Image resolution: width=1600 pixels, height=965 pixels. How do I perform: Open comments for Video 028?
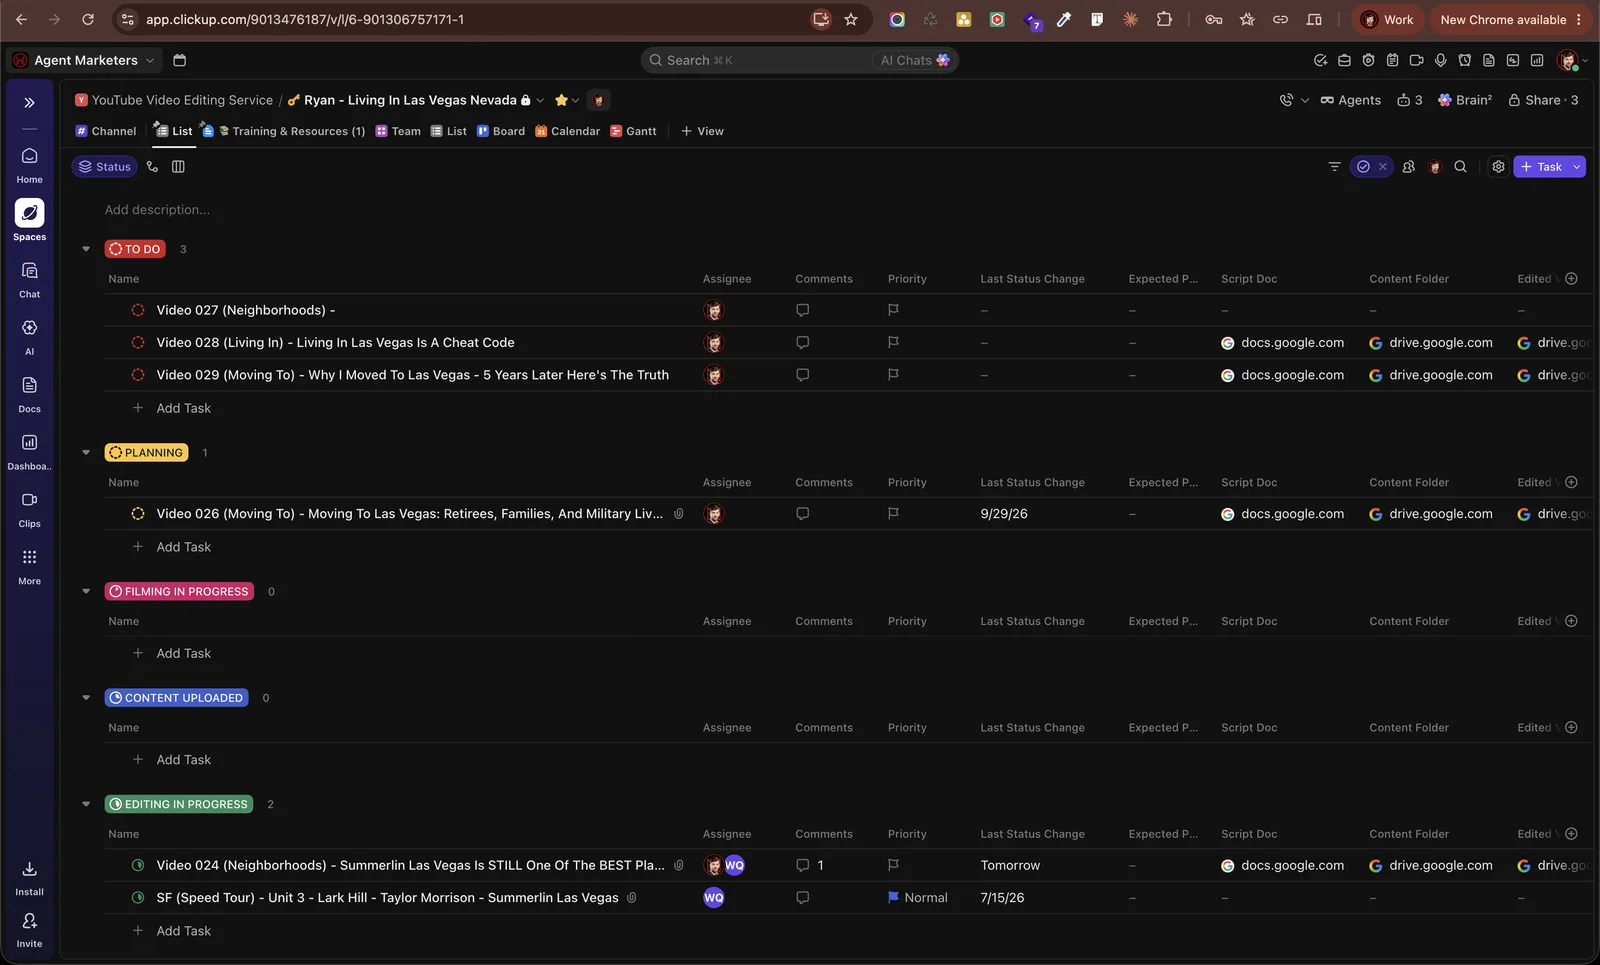pyautogui.click(x=802, y=342)
